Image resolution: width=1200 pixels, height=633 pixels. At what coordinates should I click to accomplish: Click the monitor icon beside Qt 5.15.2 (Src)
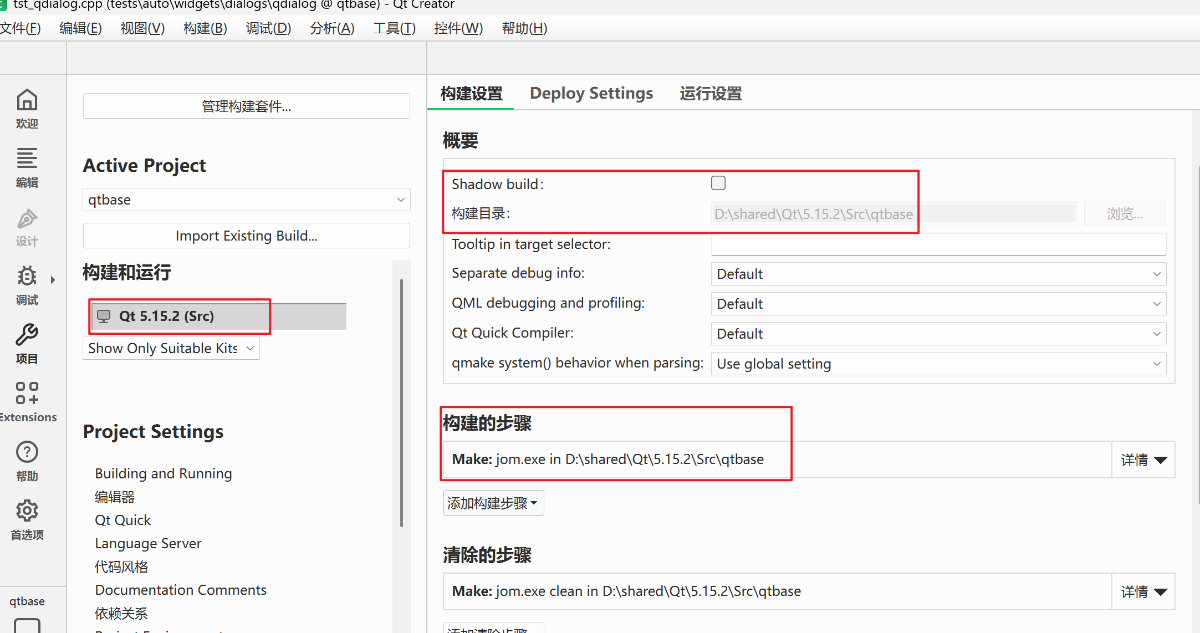point(103,316)
